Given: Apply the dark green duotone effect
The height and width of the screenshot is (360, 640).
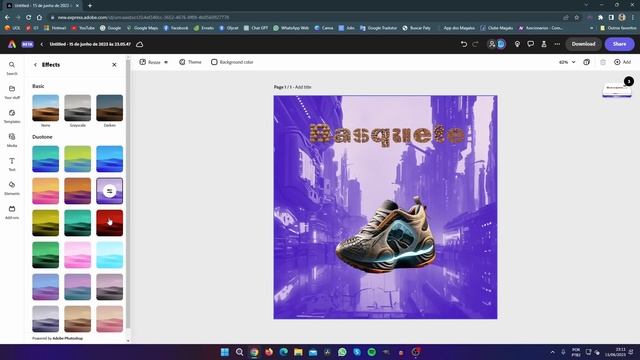Looking at the screenshot, I should click(x=45, y=255).
